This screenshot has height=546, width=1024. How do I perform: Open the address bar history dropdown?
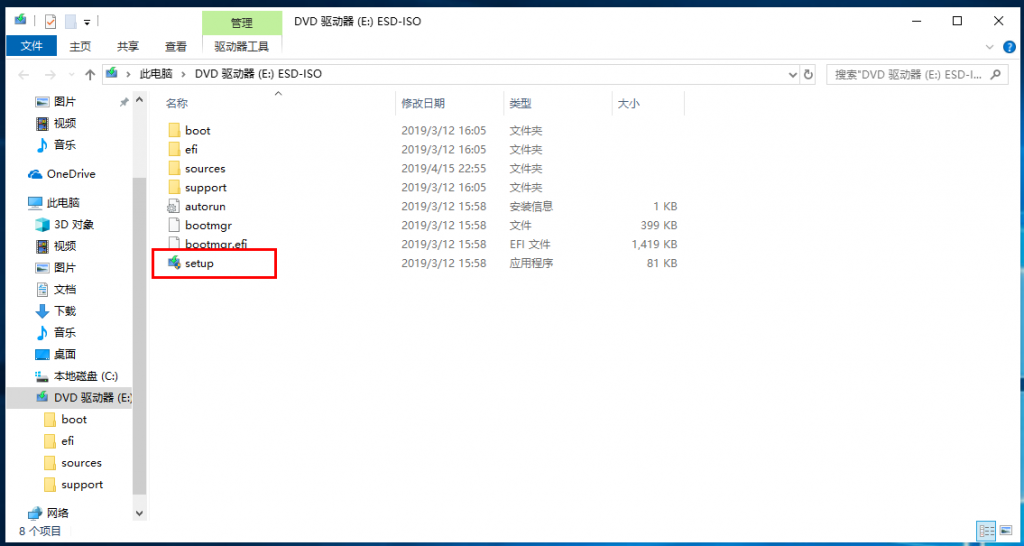click(793, 74)
